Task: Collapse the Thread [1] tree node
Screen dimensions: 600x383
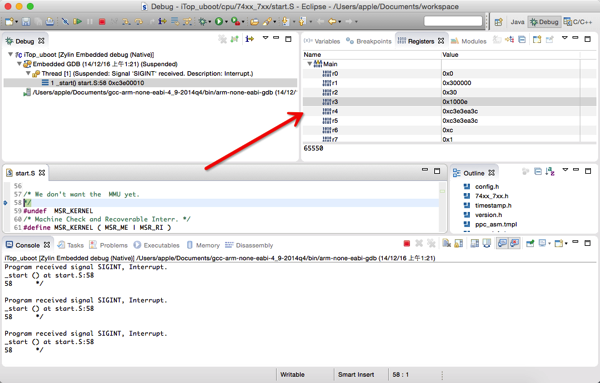Action: tap(28, 73)
